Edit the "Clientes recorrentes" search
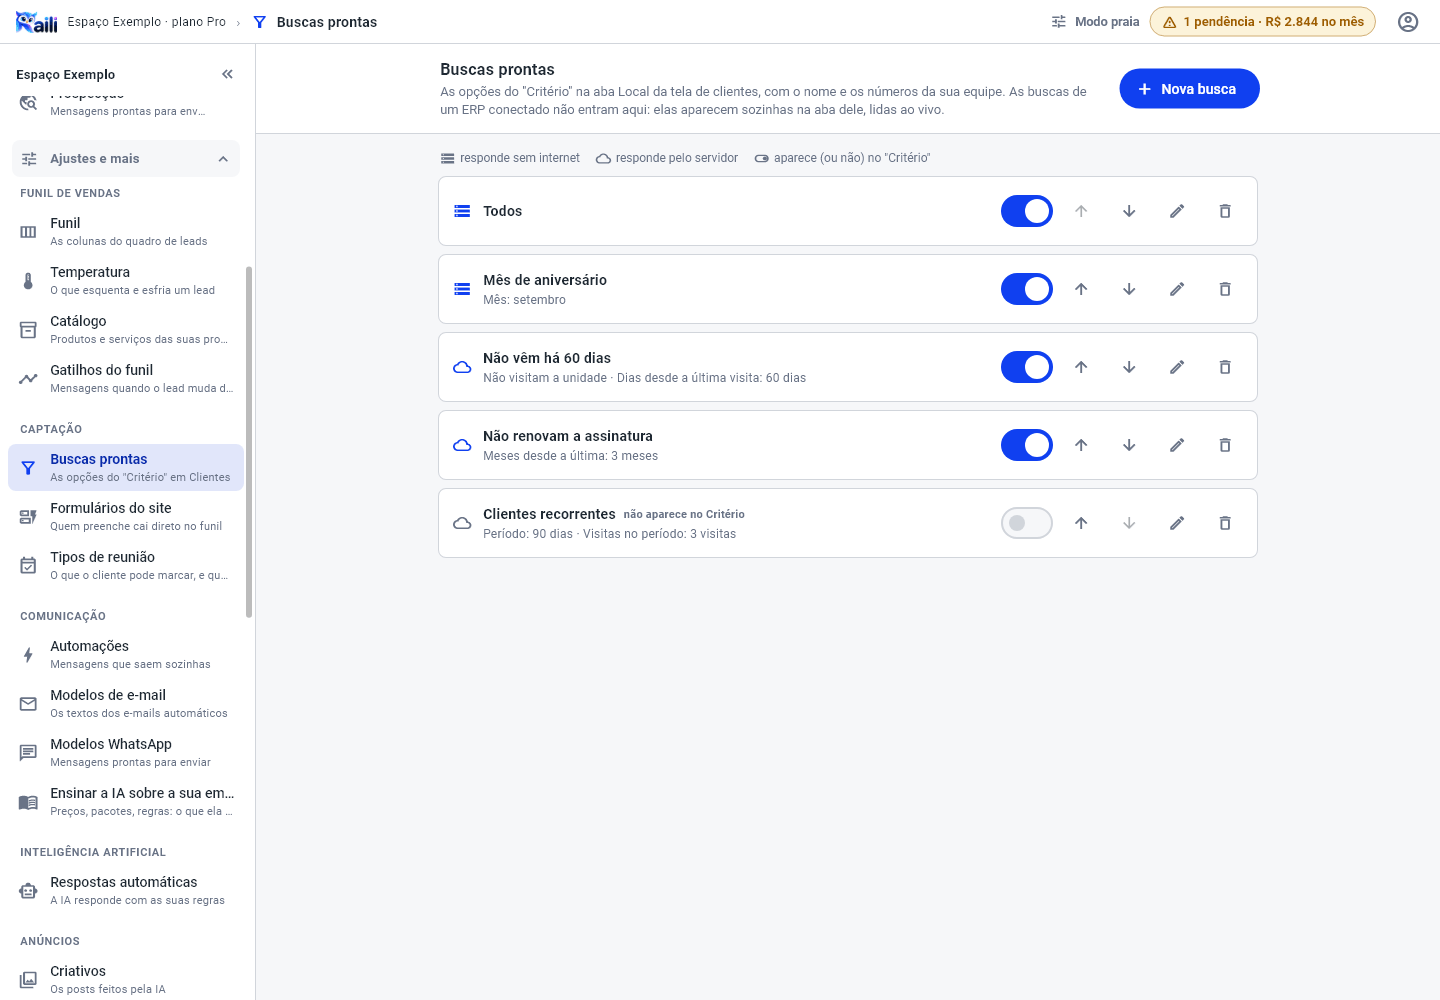Screen dimensions: 1440x1000 point(1177,523)
